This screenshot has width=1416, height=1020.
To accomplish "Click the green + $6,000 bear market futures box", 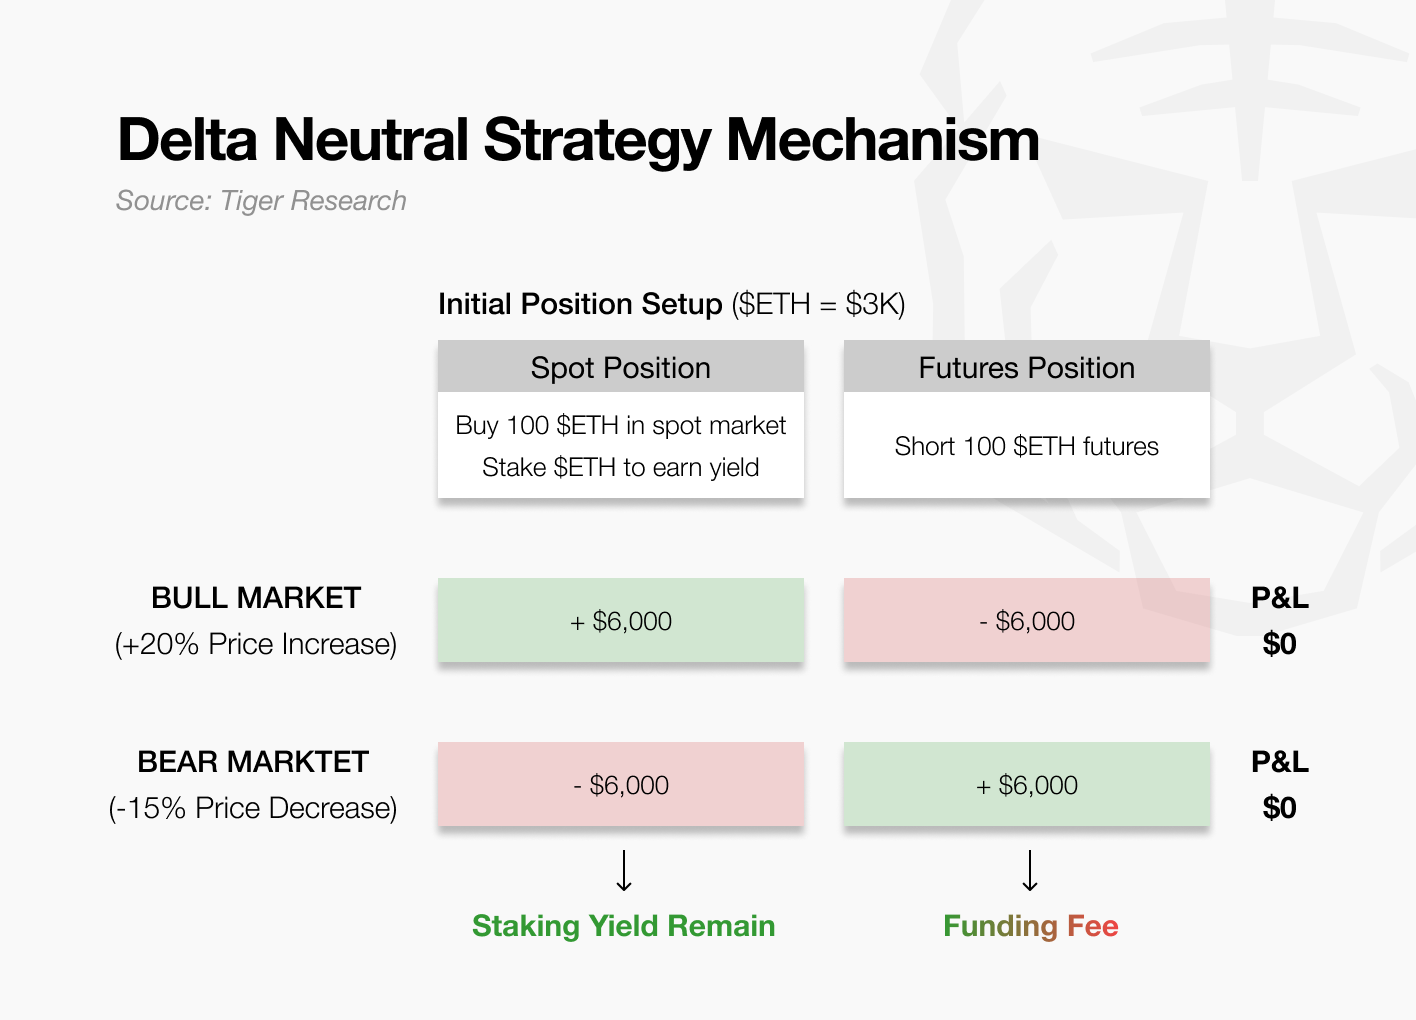I will coord(1027,784).
